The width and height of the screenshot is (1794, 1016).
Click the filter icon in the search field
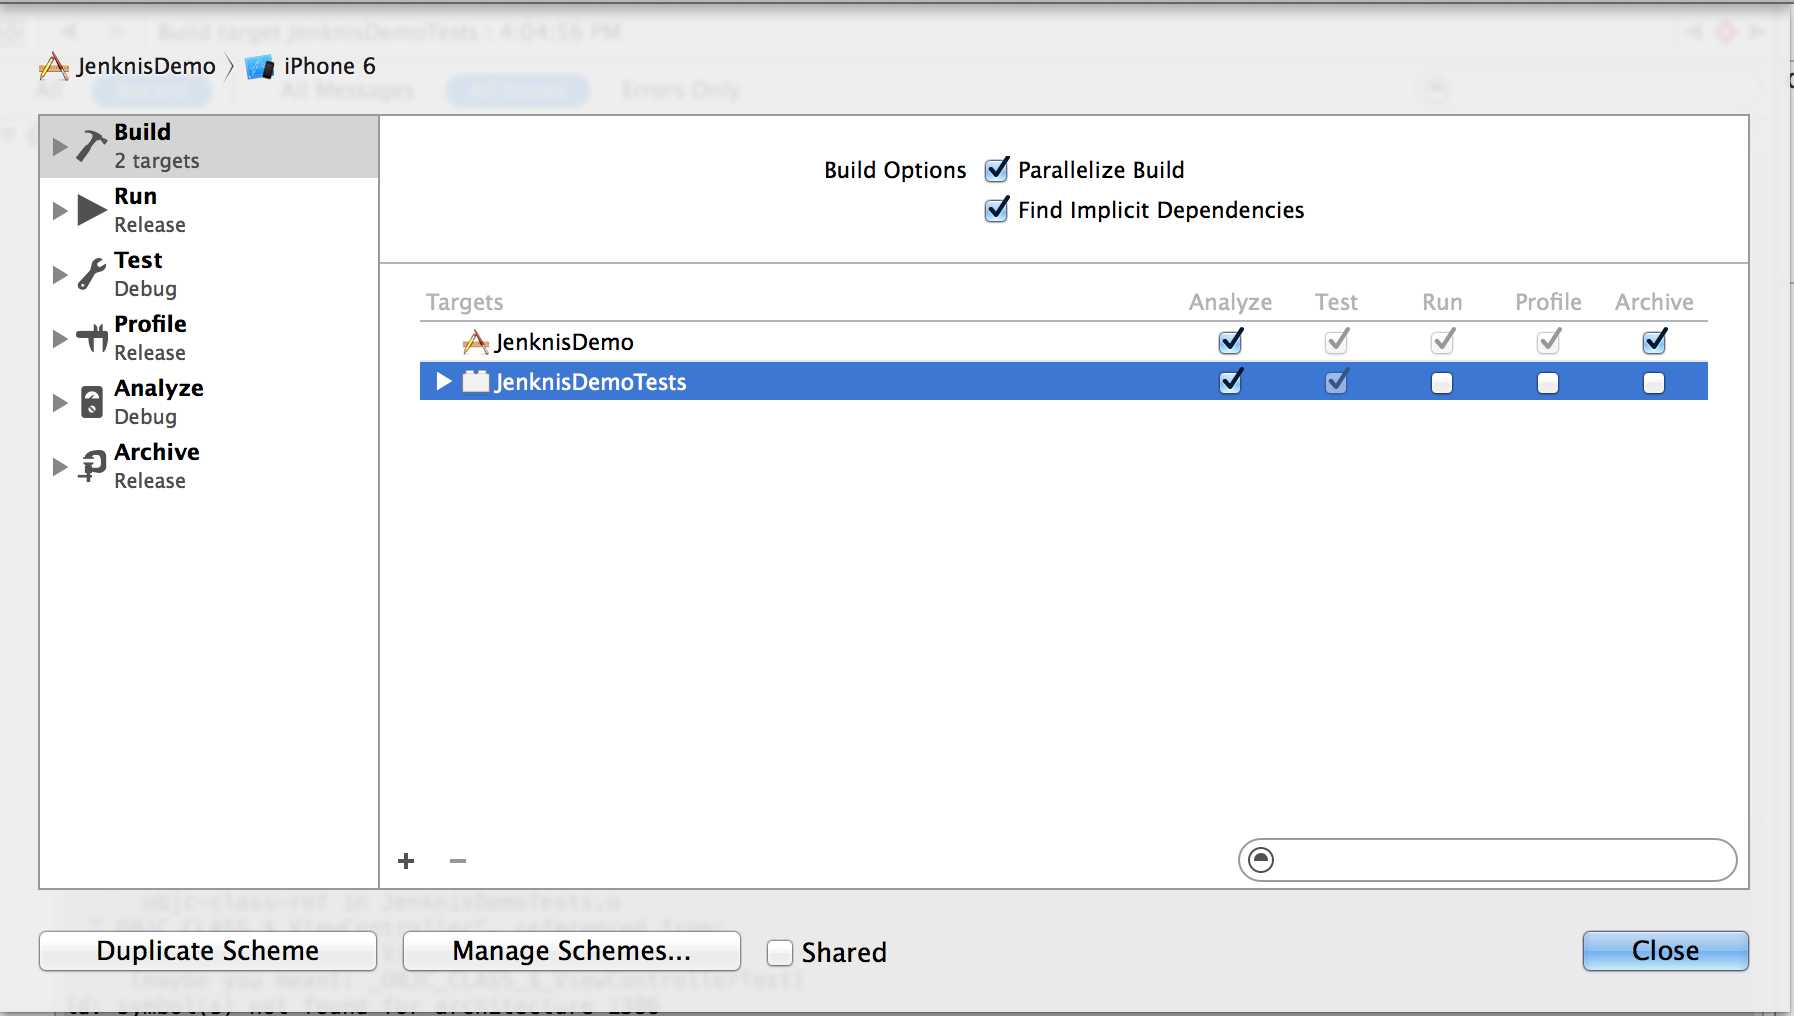click(x=1262, y=860)
